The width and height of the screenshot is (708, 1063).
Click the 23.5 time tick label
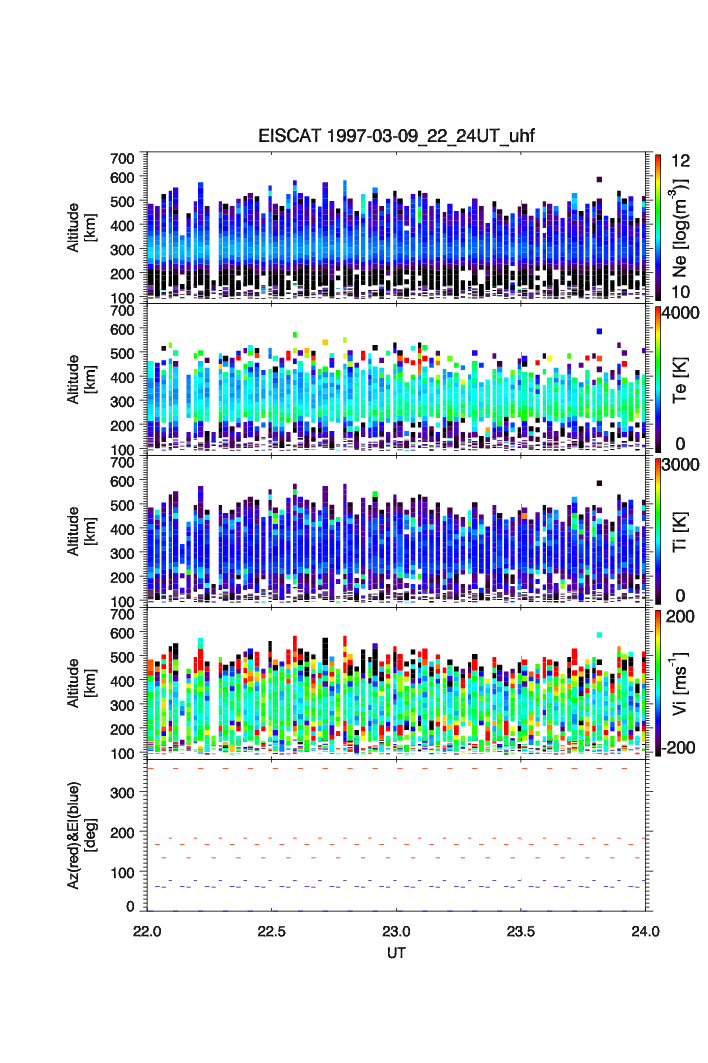[x=521, y=931]
